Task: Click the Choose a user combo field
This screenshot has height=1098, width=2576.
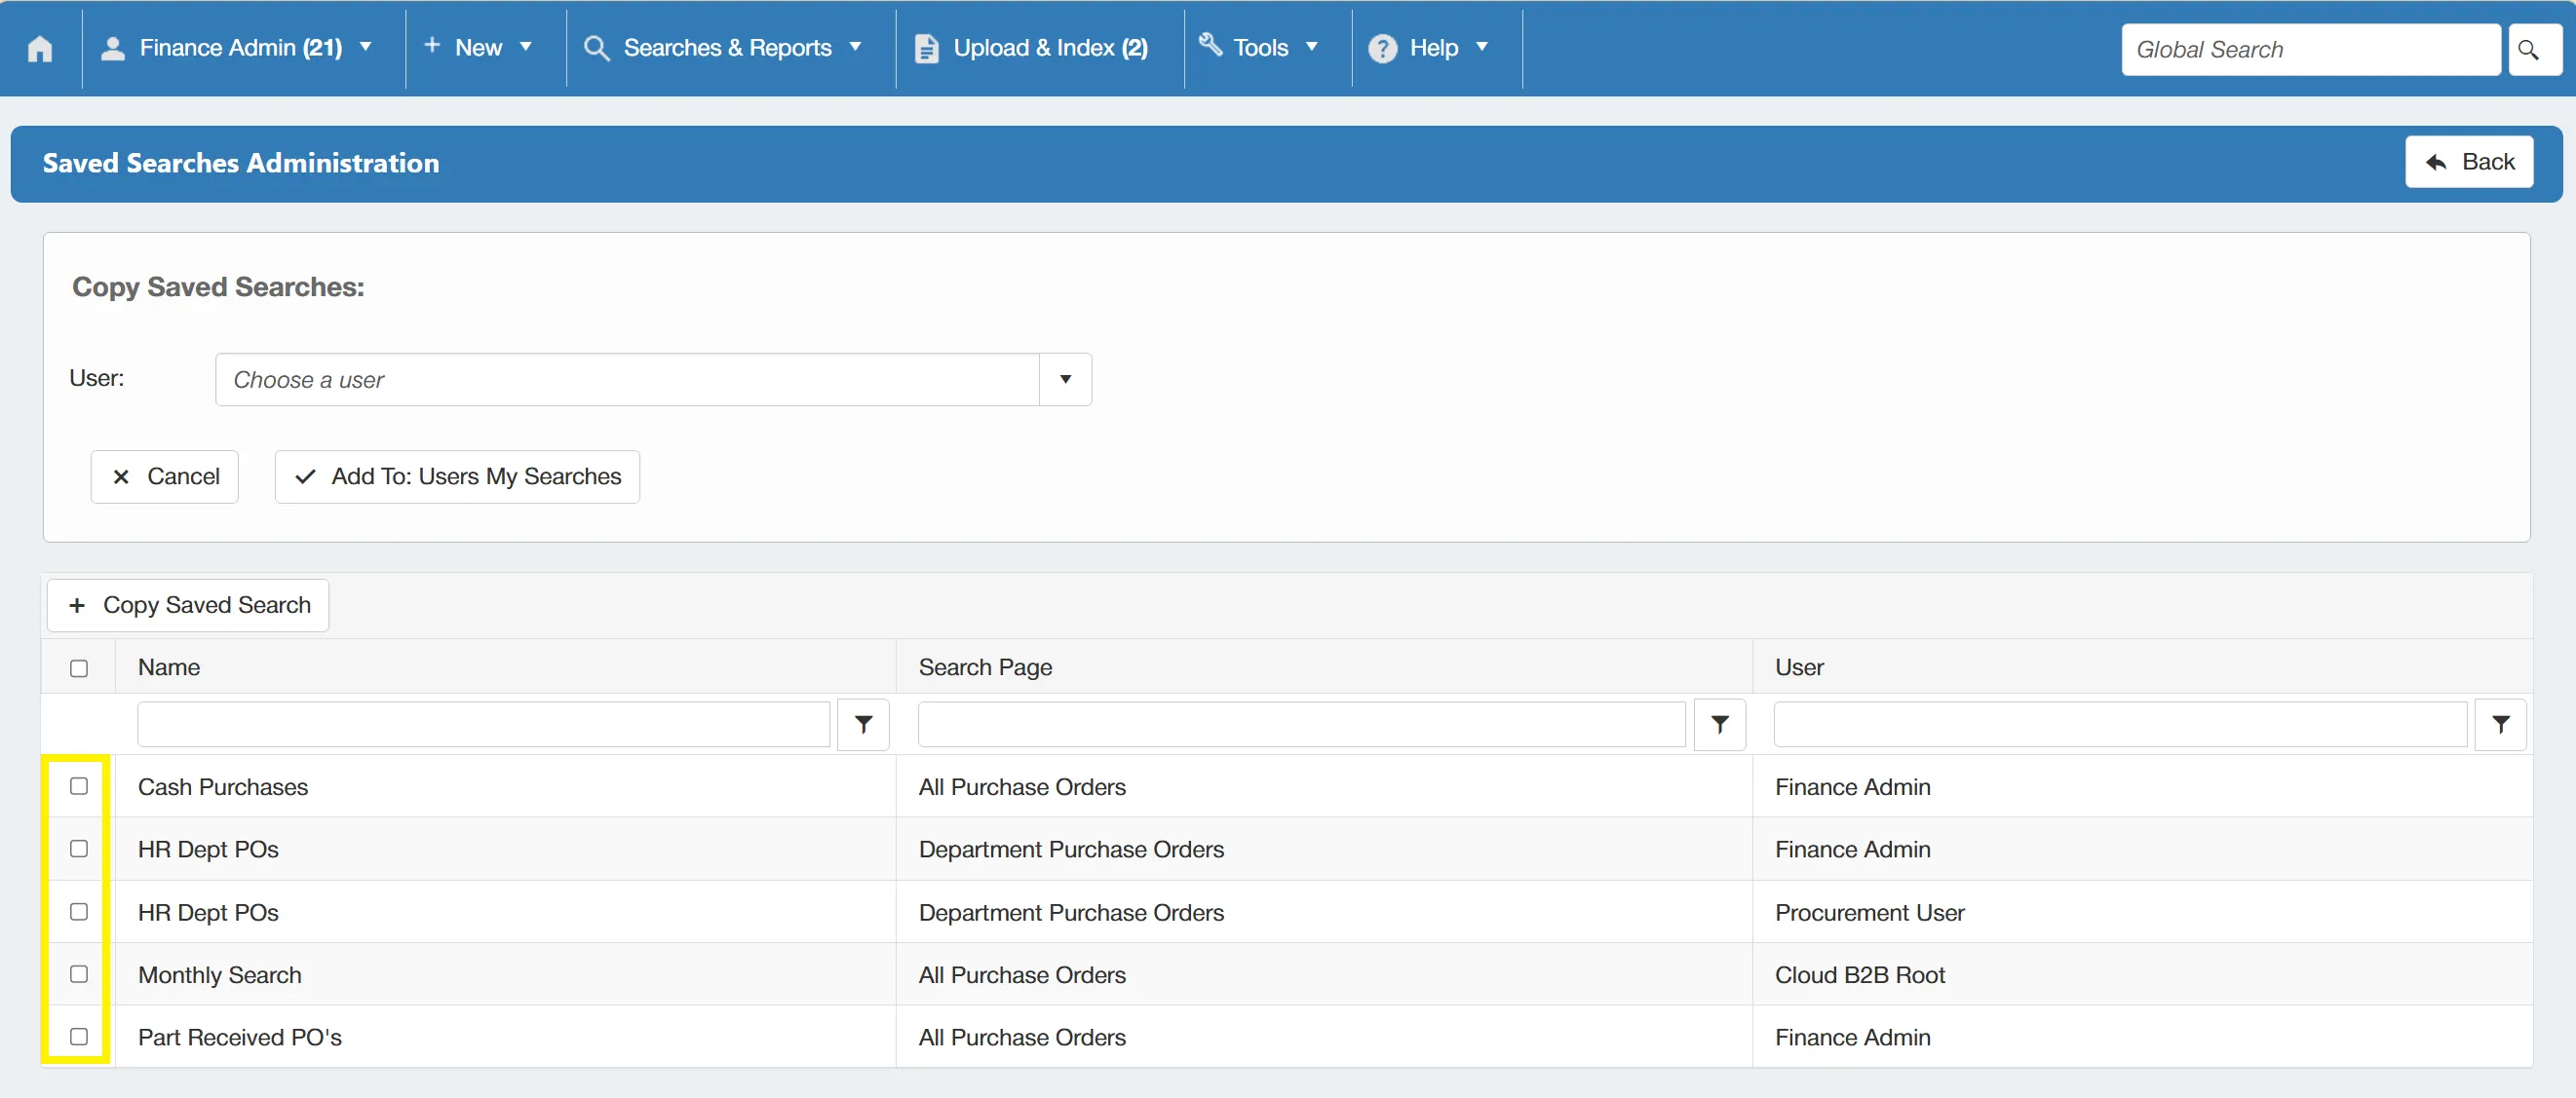Action: (x=628, y=379)
